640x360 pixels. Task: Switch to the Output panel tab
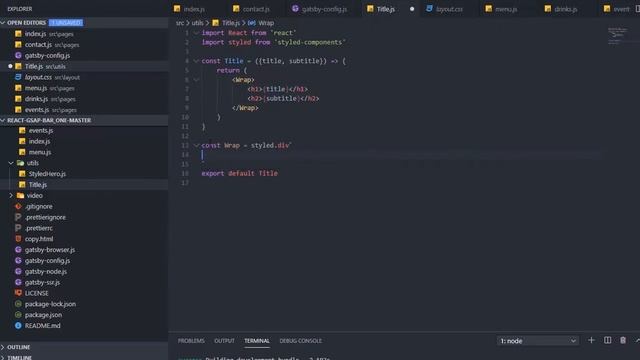coord(224,341)
